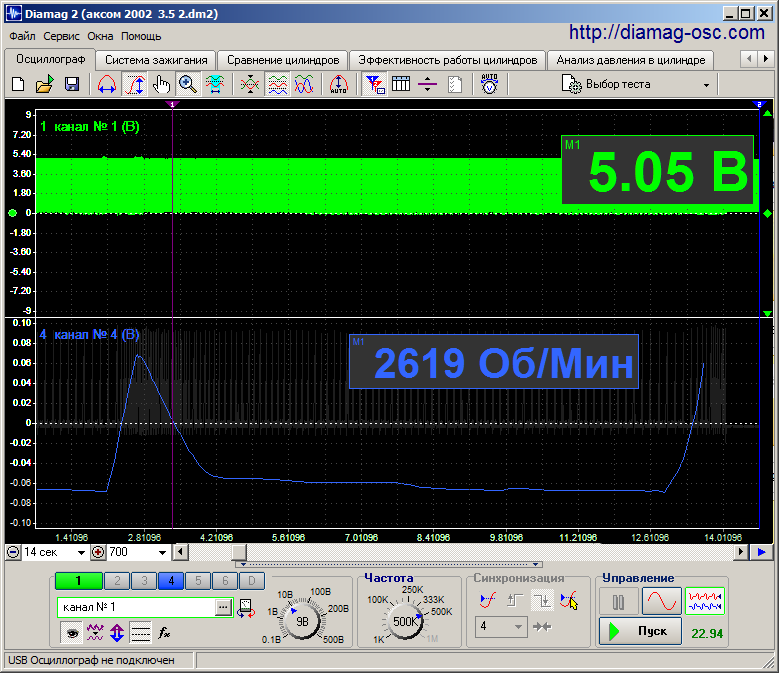
Task: Adjust the Частота knob 500K
Action: click(405, 621)
